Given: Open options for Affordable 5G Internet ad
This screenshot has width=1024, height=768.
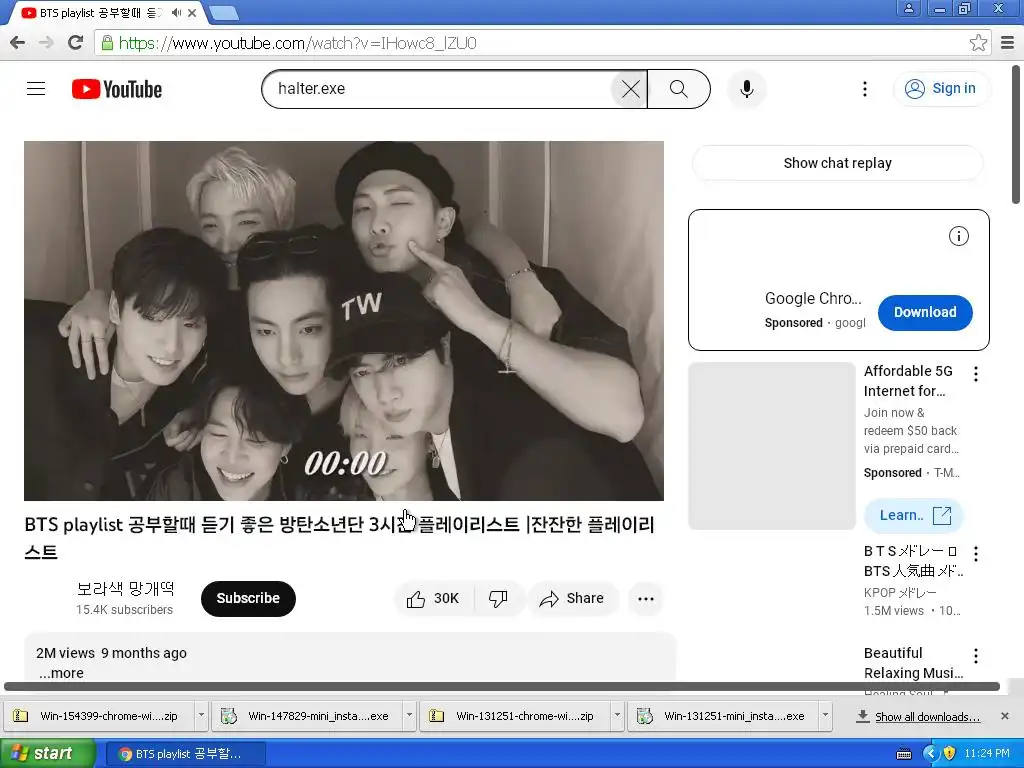Looking at the screenshot, I should tap(976, 374).
